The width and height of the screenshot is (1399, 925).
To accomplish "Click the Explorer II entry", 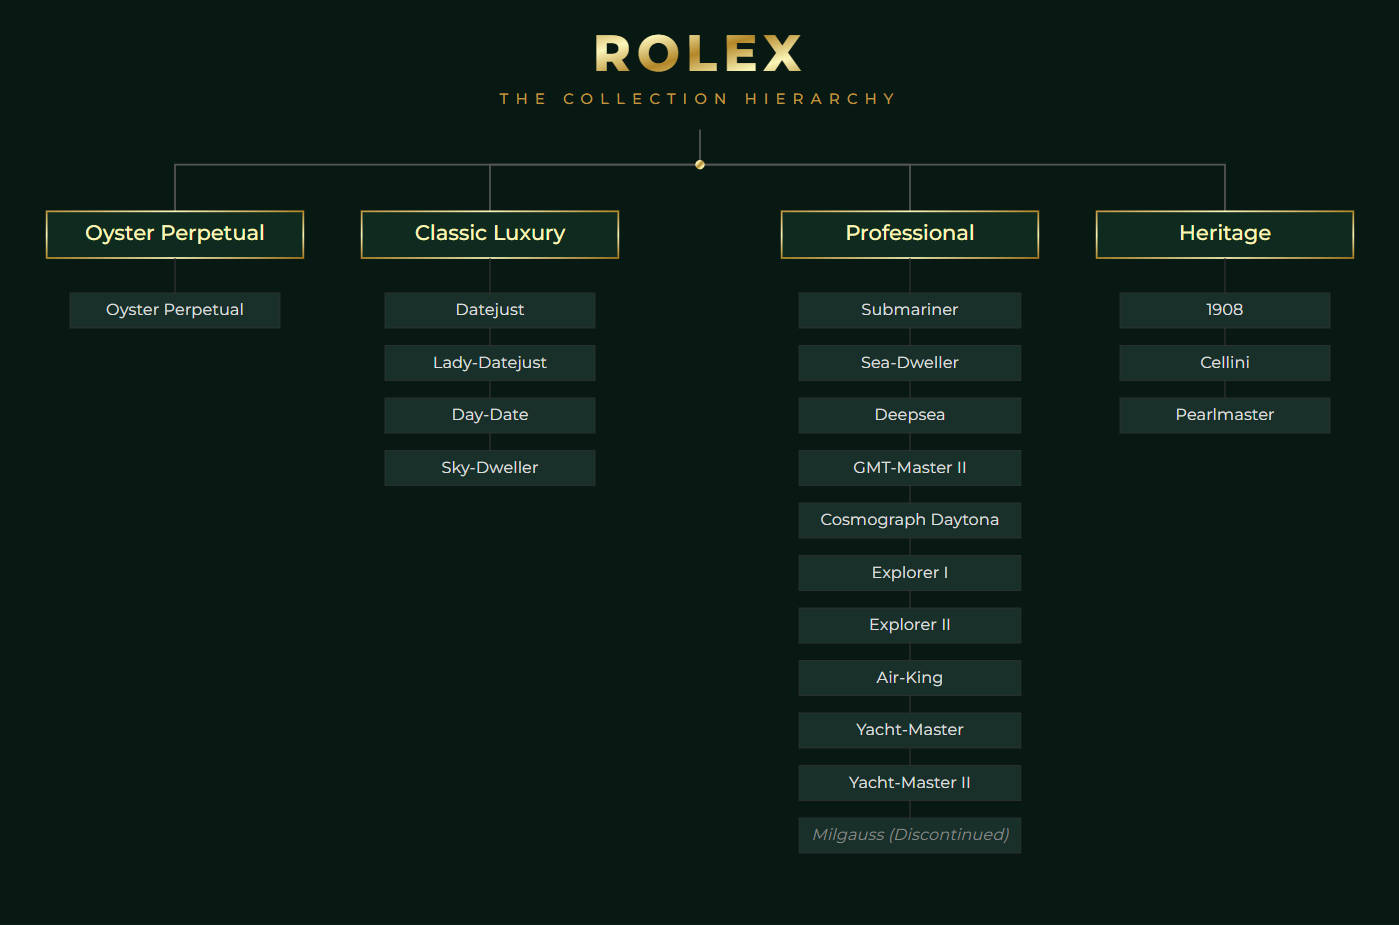I will click(x=909, y=624).
